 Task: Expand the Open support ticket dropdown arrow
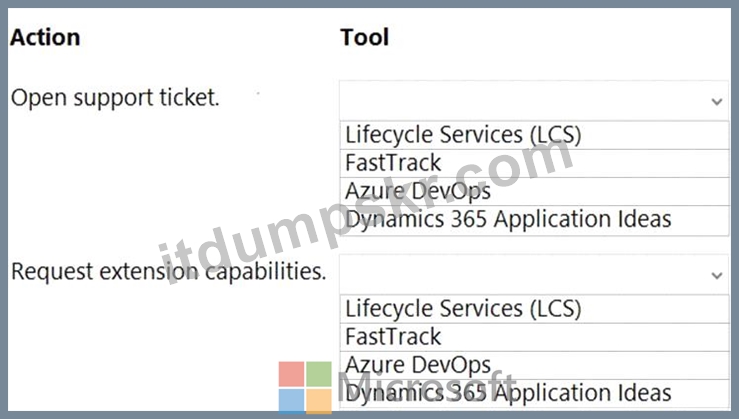coord(717,101)
